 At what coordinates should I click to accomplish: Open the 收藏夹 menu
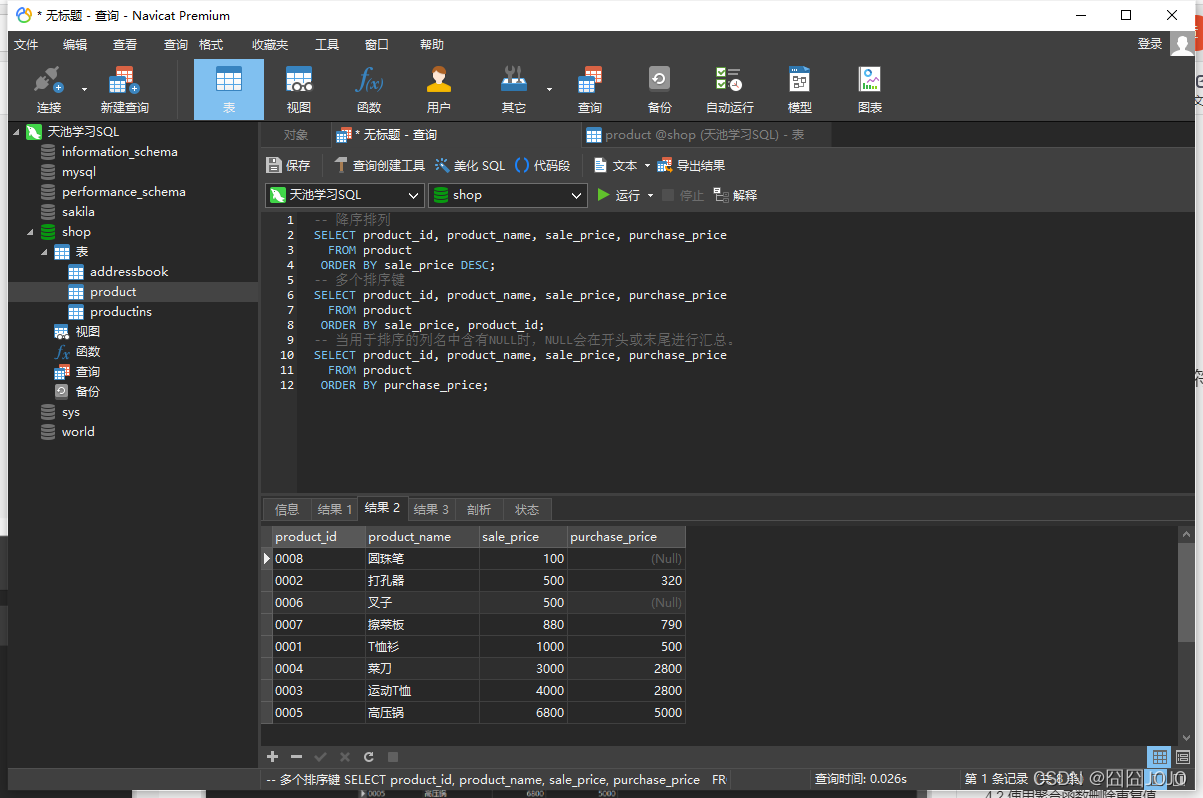click(270, 44)
